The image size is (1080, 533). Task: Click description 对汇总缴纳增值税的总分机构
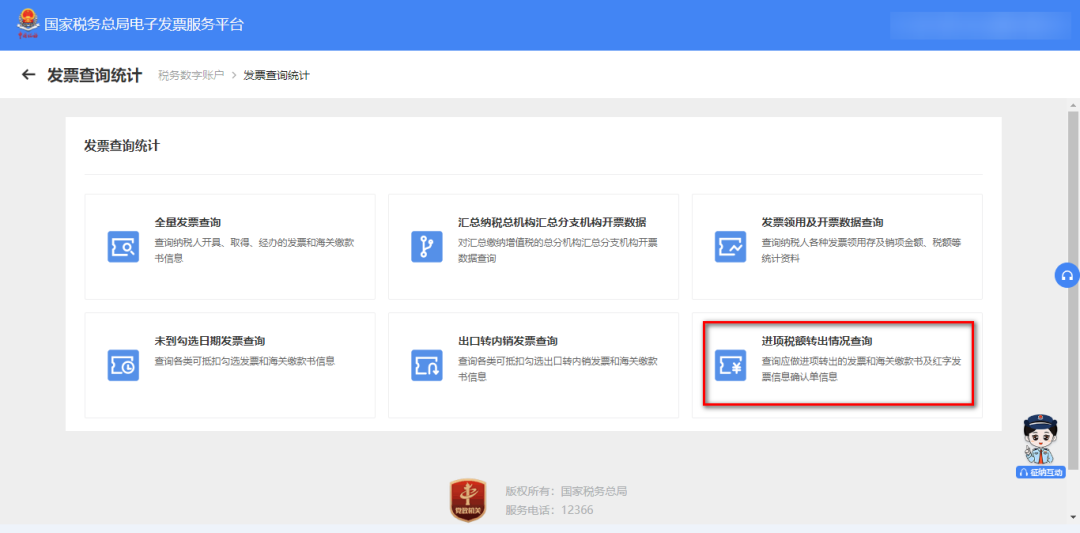(x=559, y=251)
